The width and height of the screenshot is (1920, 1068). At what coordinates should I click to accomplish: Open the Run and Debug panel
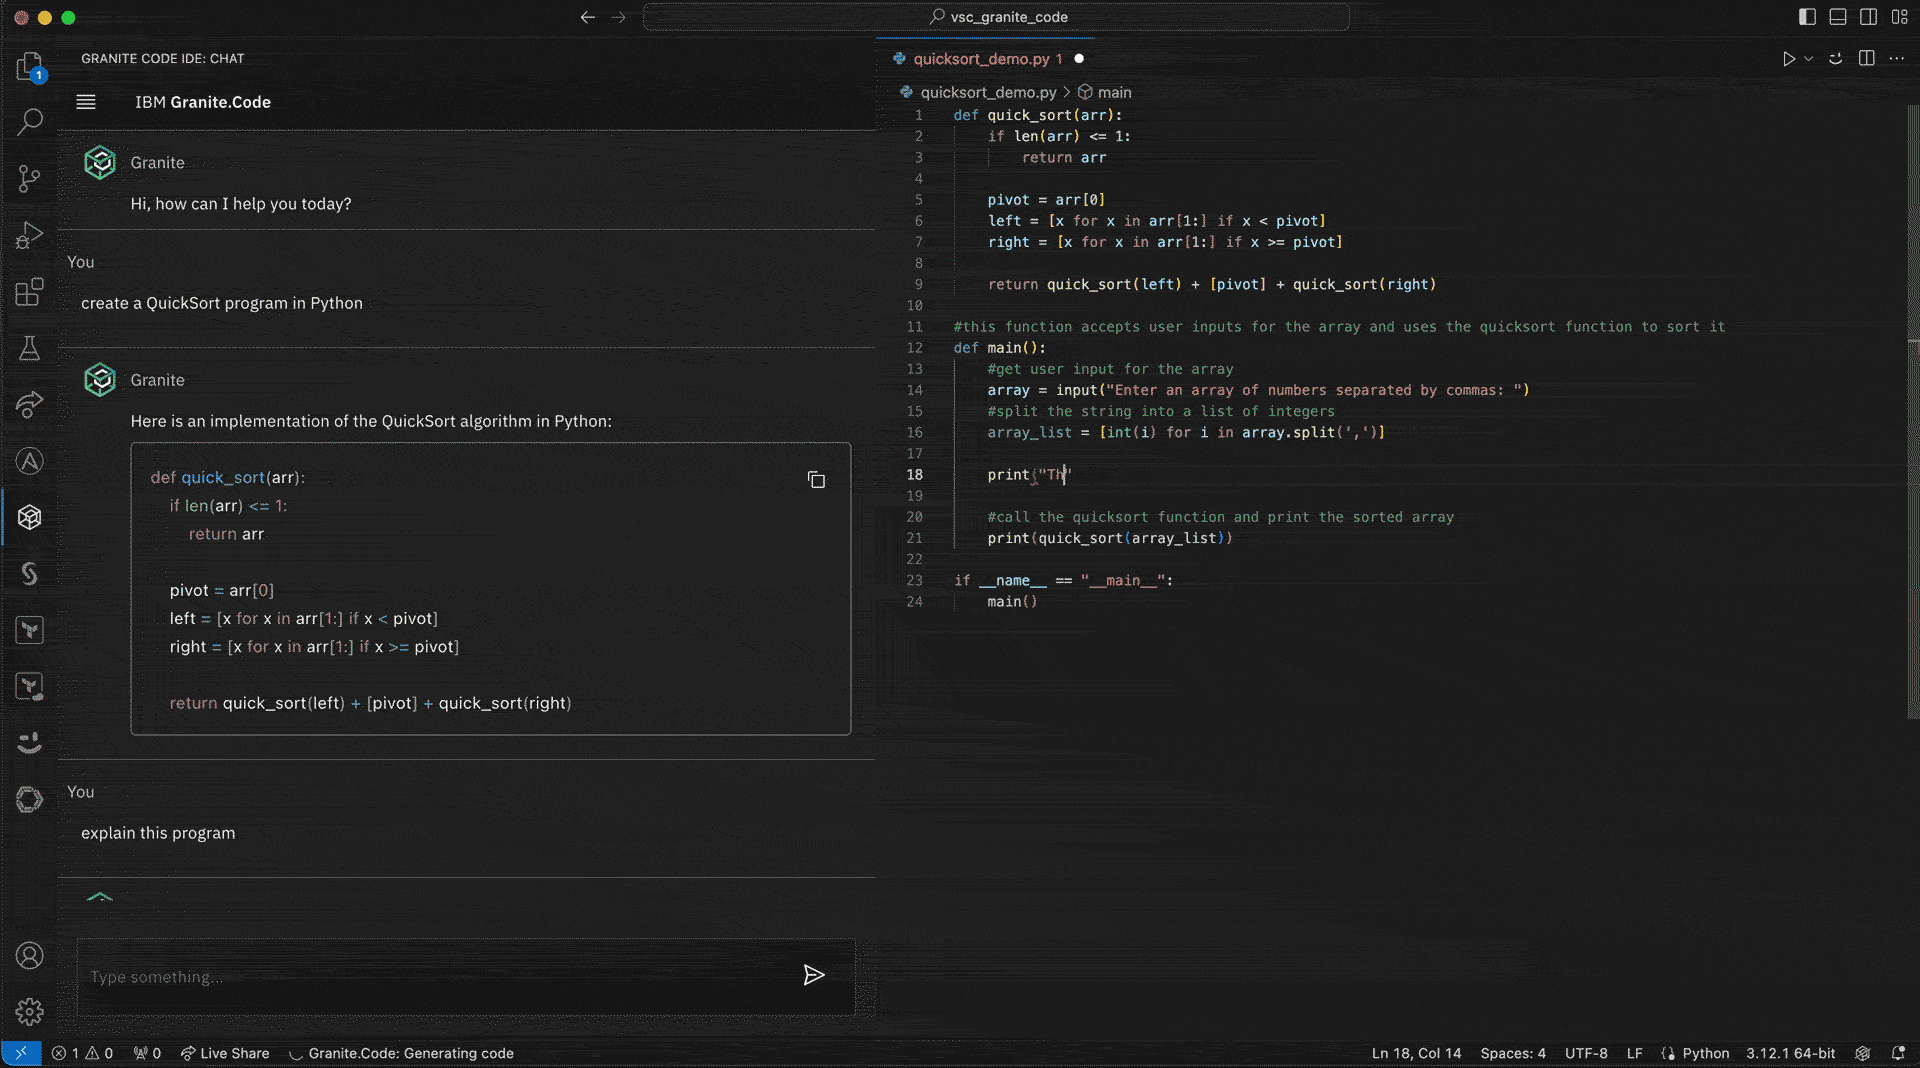click(x=29, y=235)
